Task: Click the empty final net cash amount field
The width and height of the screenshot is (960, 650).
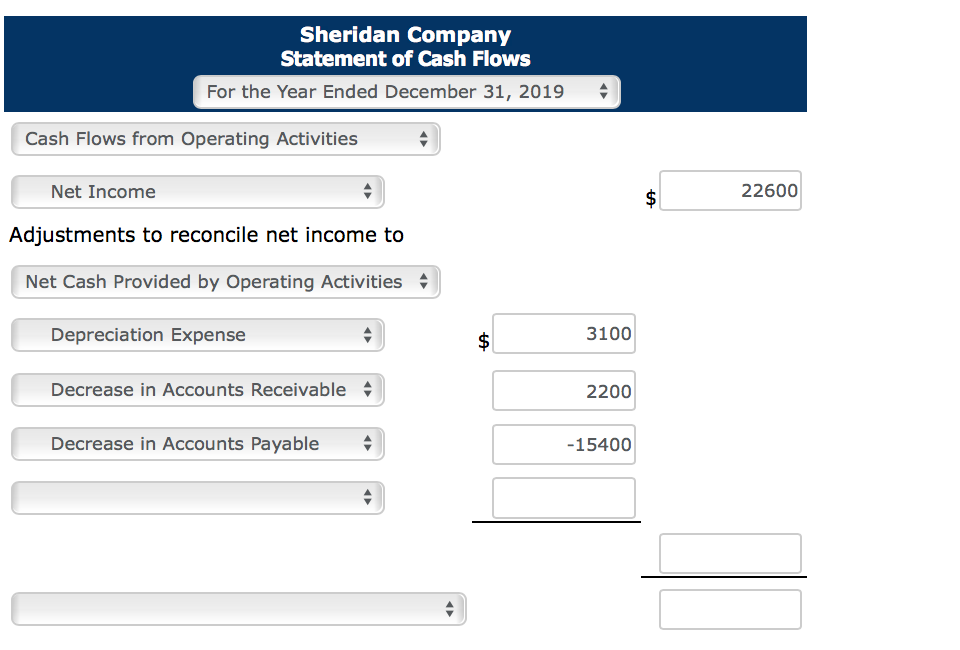Action: [730, 609]
